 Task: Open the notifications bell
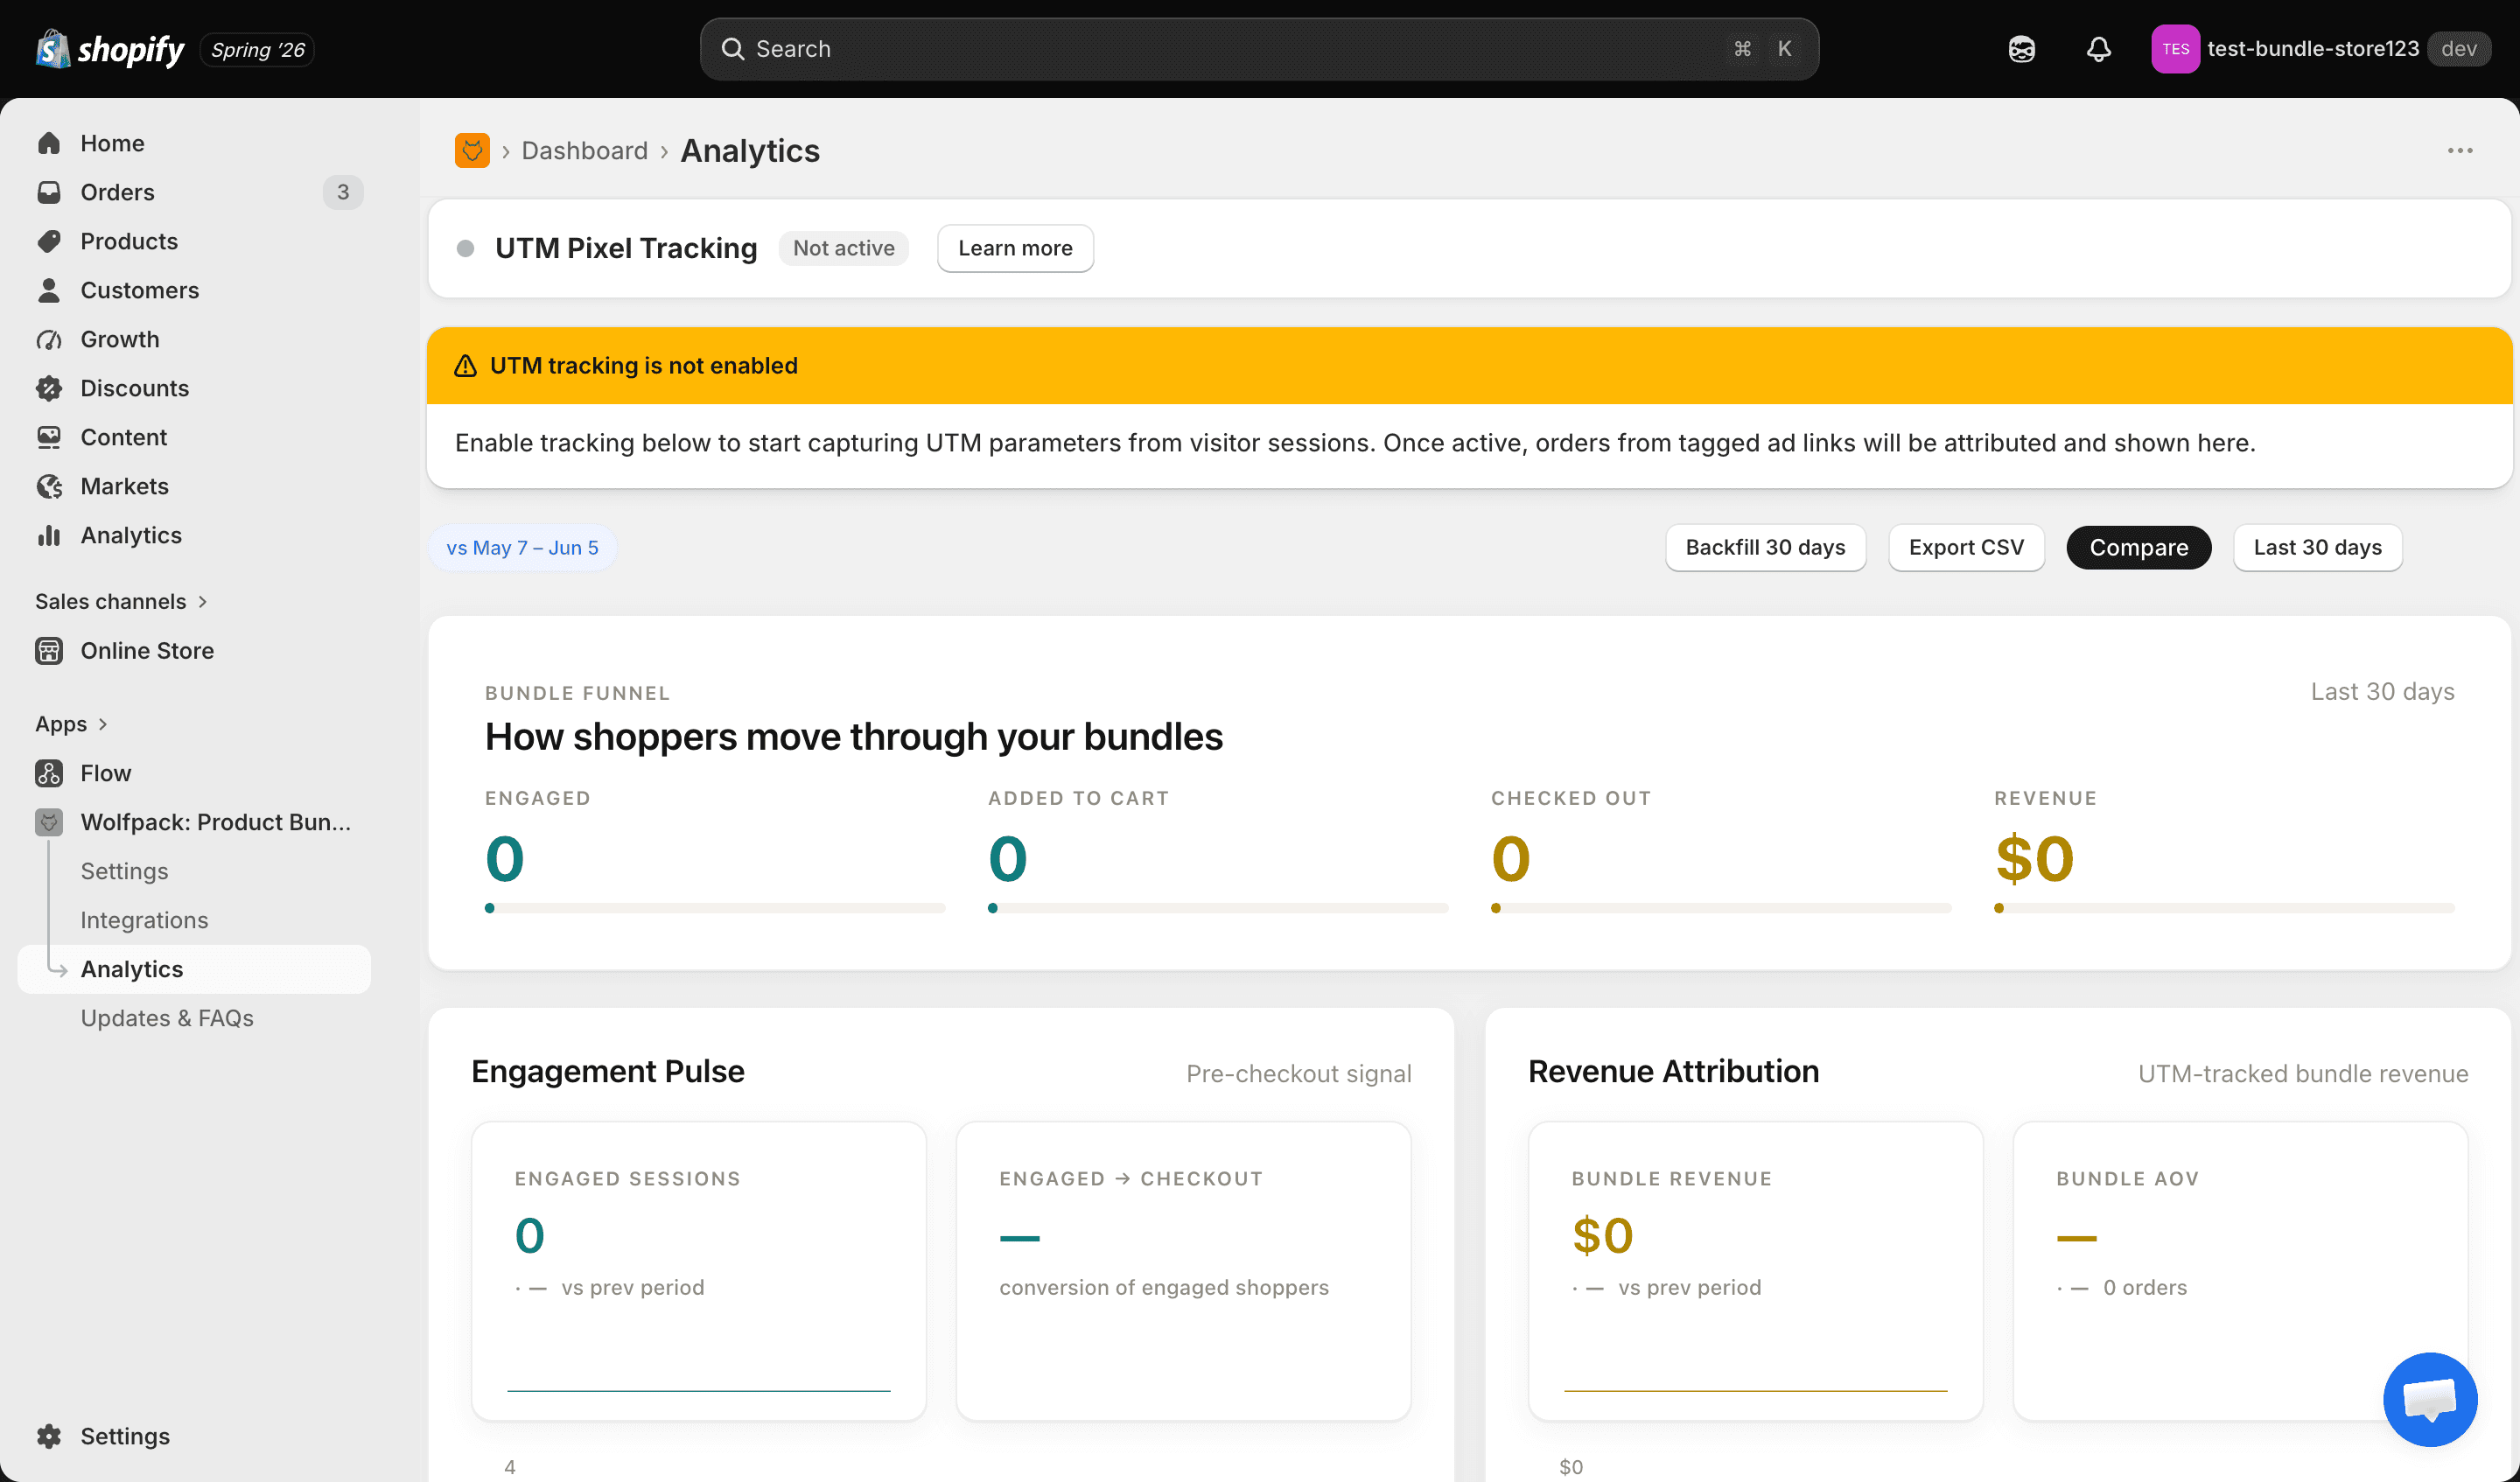tap(2099, 49)
